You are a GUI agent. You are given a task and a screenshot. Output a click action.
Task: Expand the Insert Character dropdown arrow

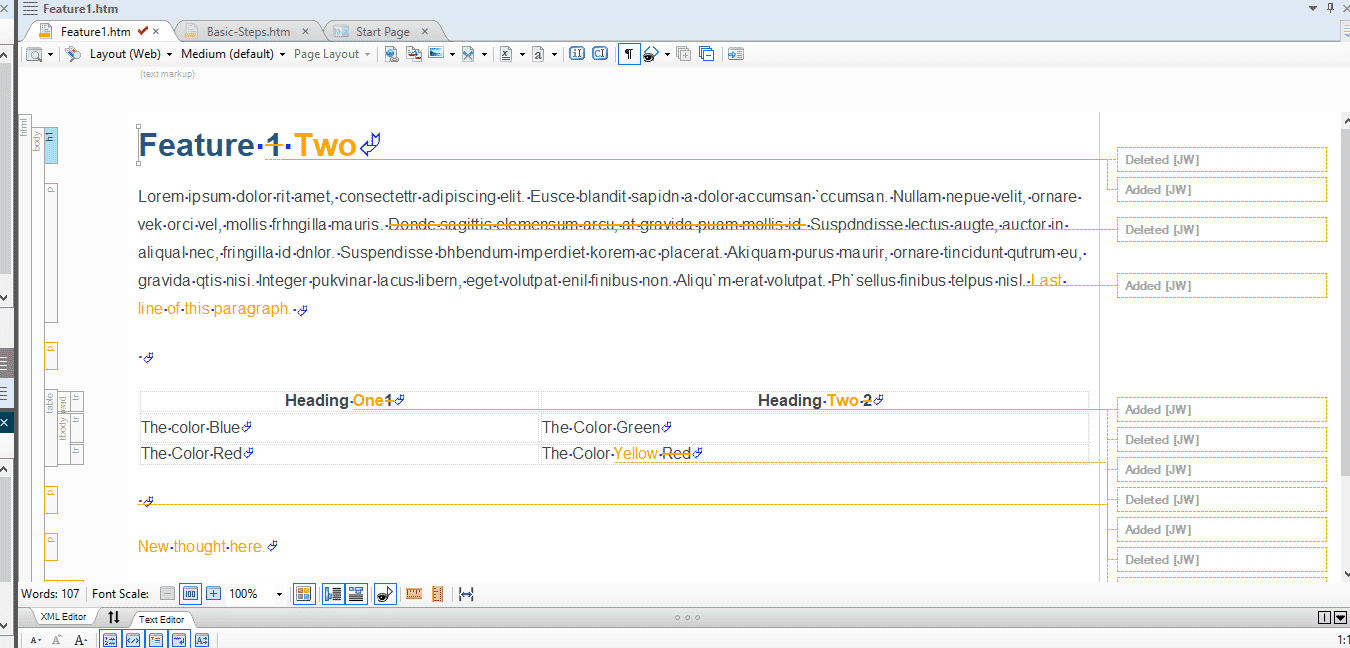(x=554, y=54)
